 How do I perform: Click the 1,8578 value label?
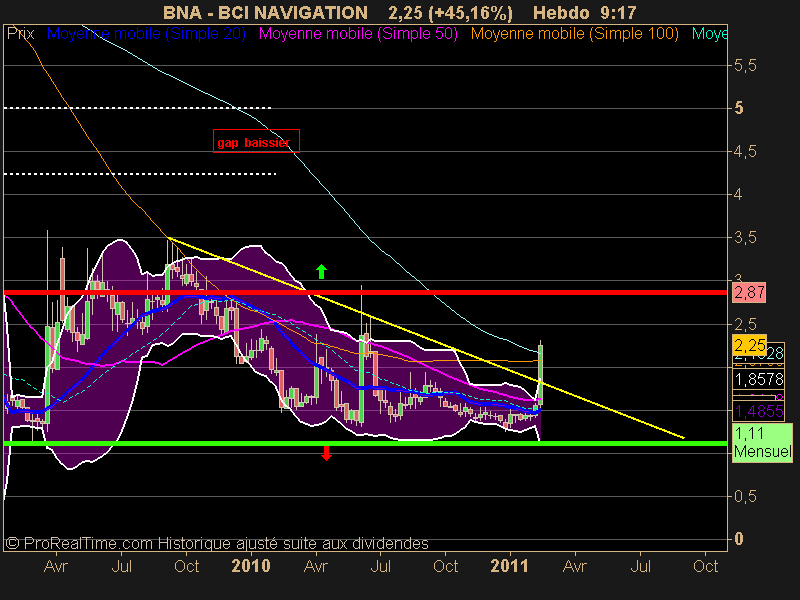click(759, 379)
